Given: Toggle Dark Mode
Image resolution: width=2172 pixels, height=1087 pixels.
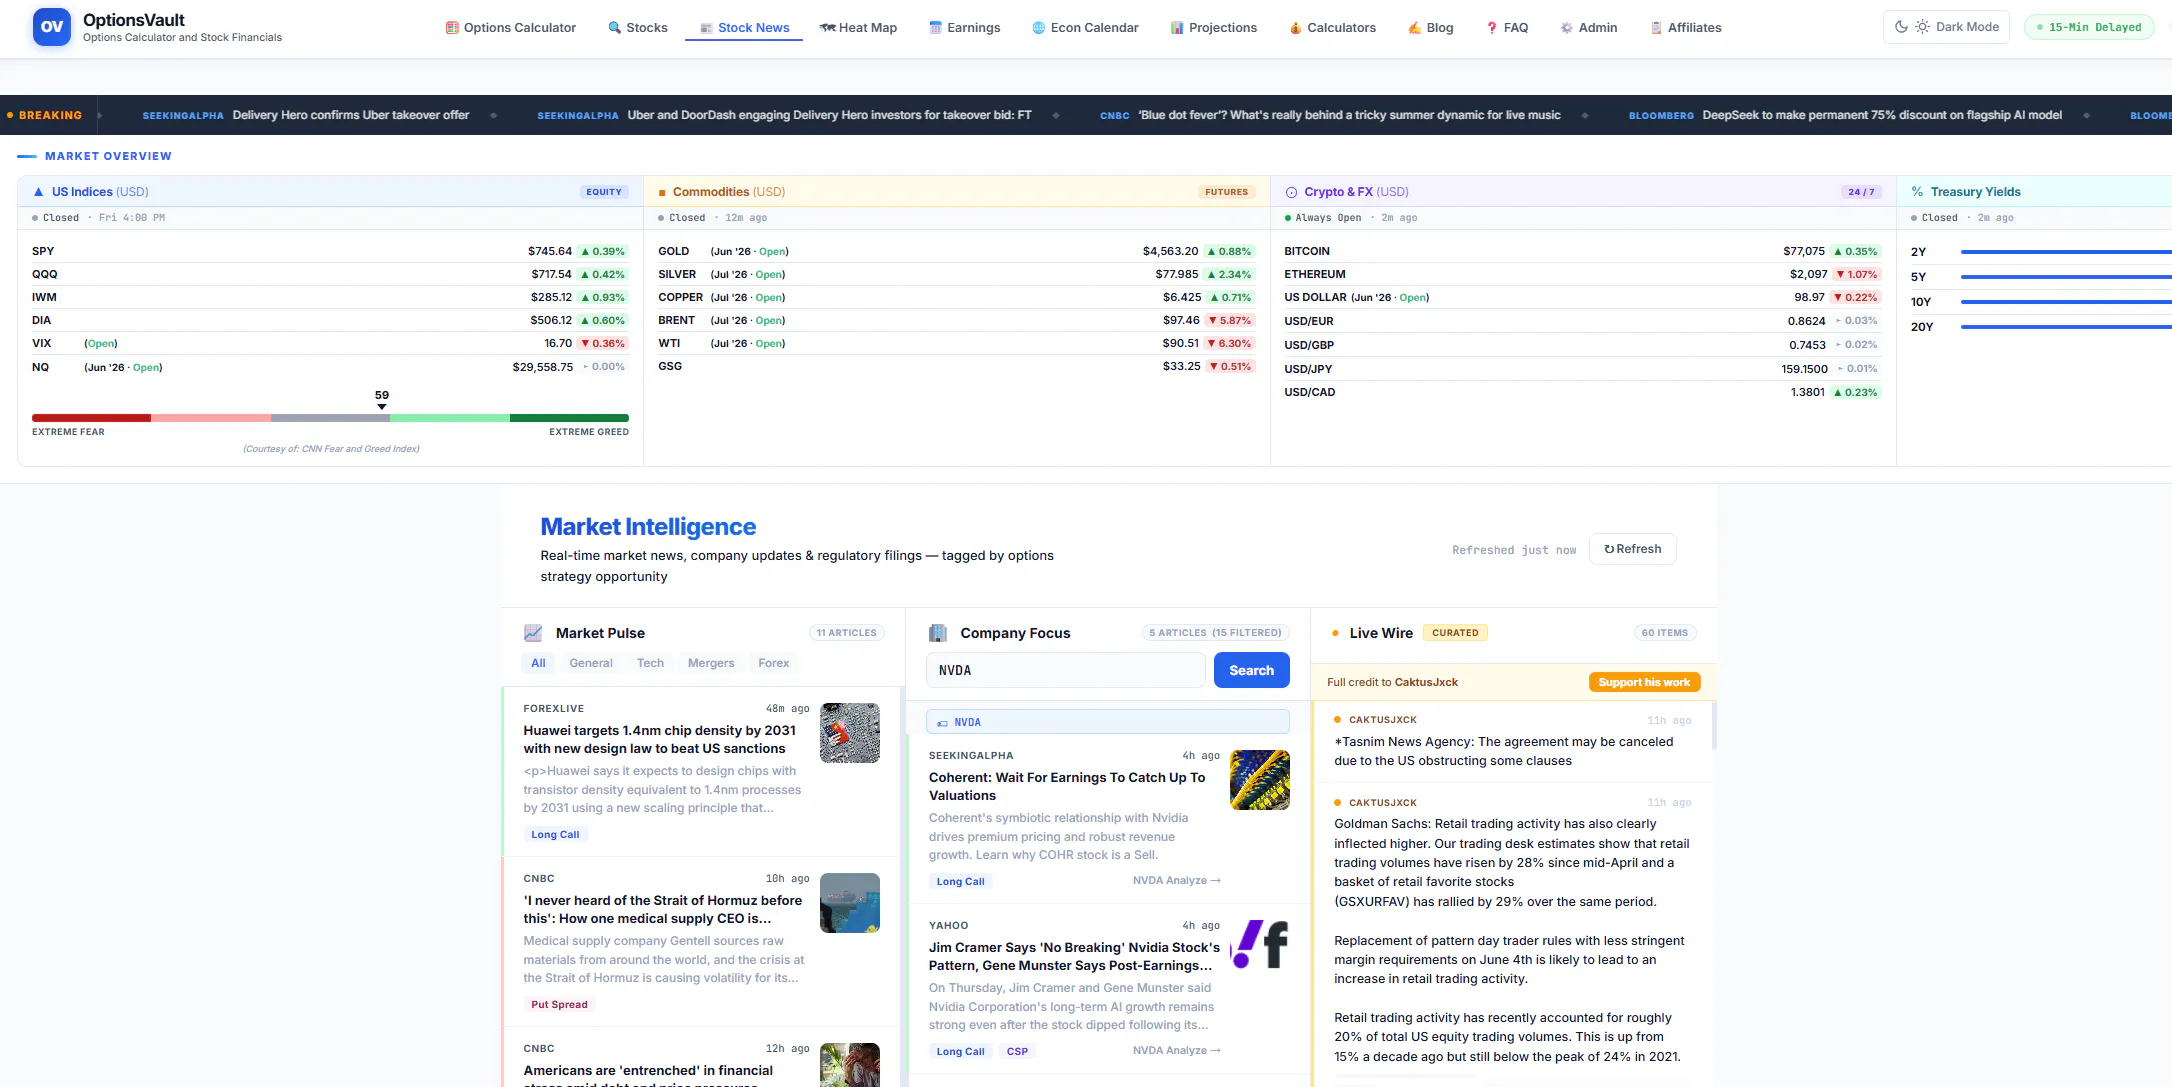Looking at the screenshot, I should [1946, 27].
